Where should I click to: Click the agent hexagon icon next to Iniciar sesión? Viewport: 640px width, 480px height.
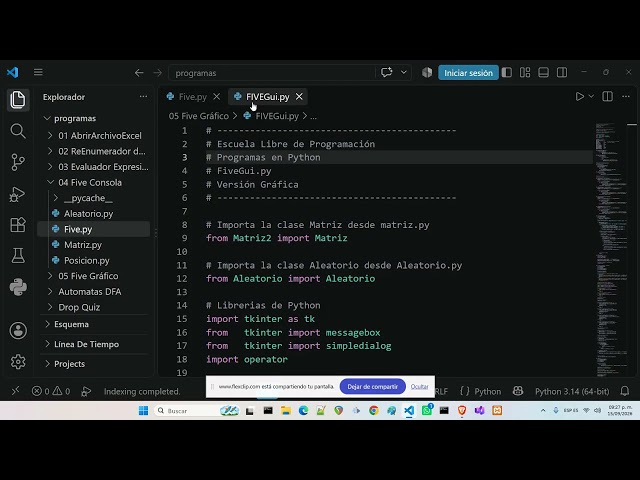[427, 72]
